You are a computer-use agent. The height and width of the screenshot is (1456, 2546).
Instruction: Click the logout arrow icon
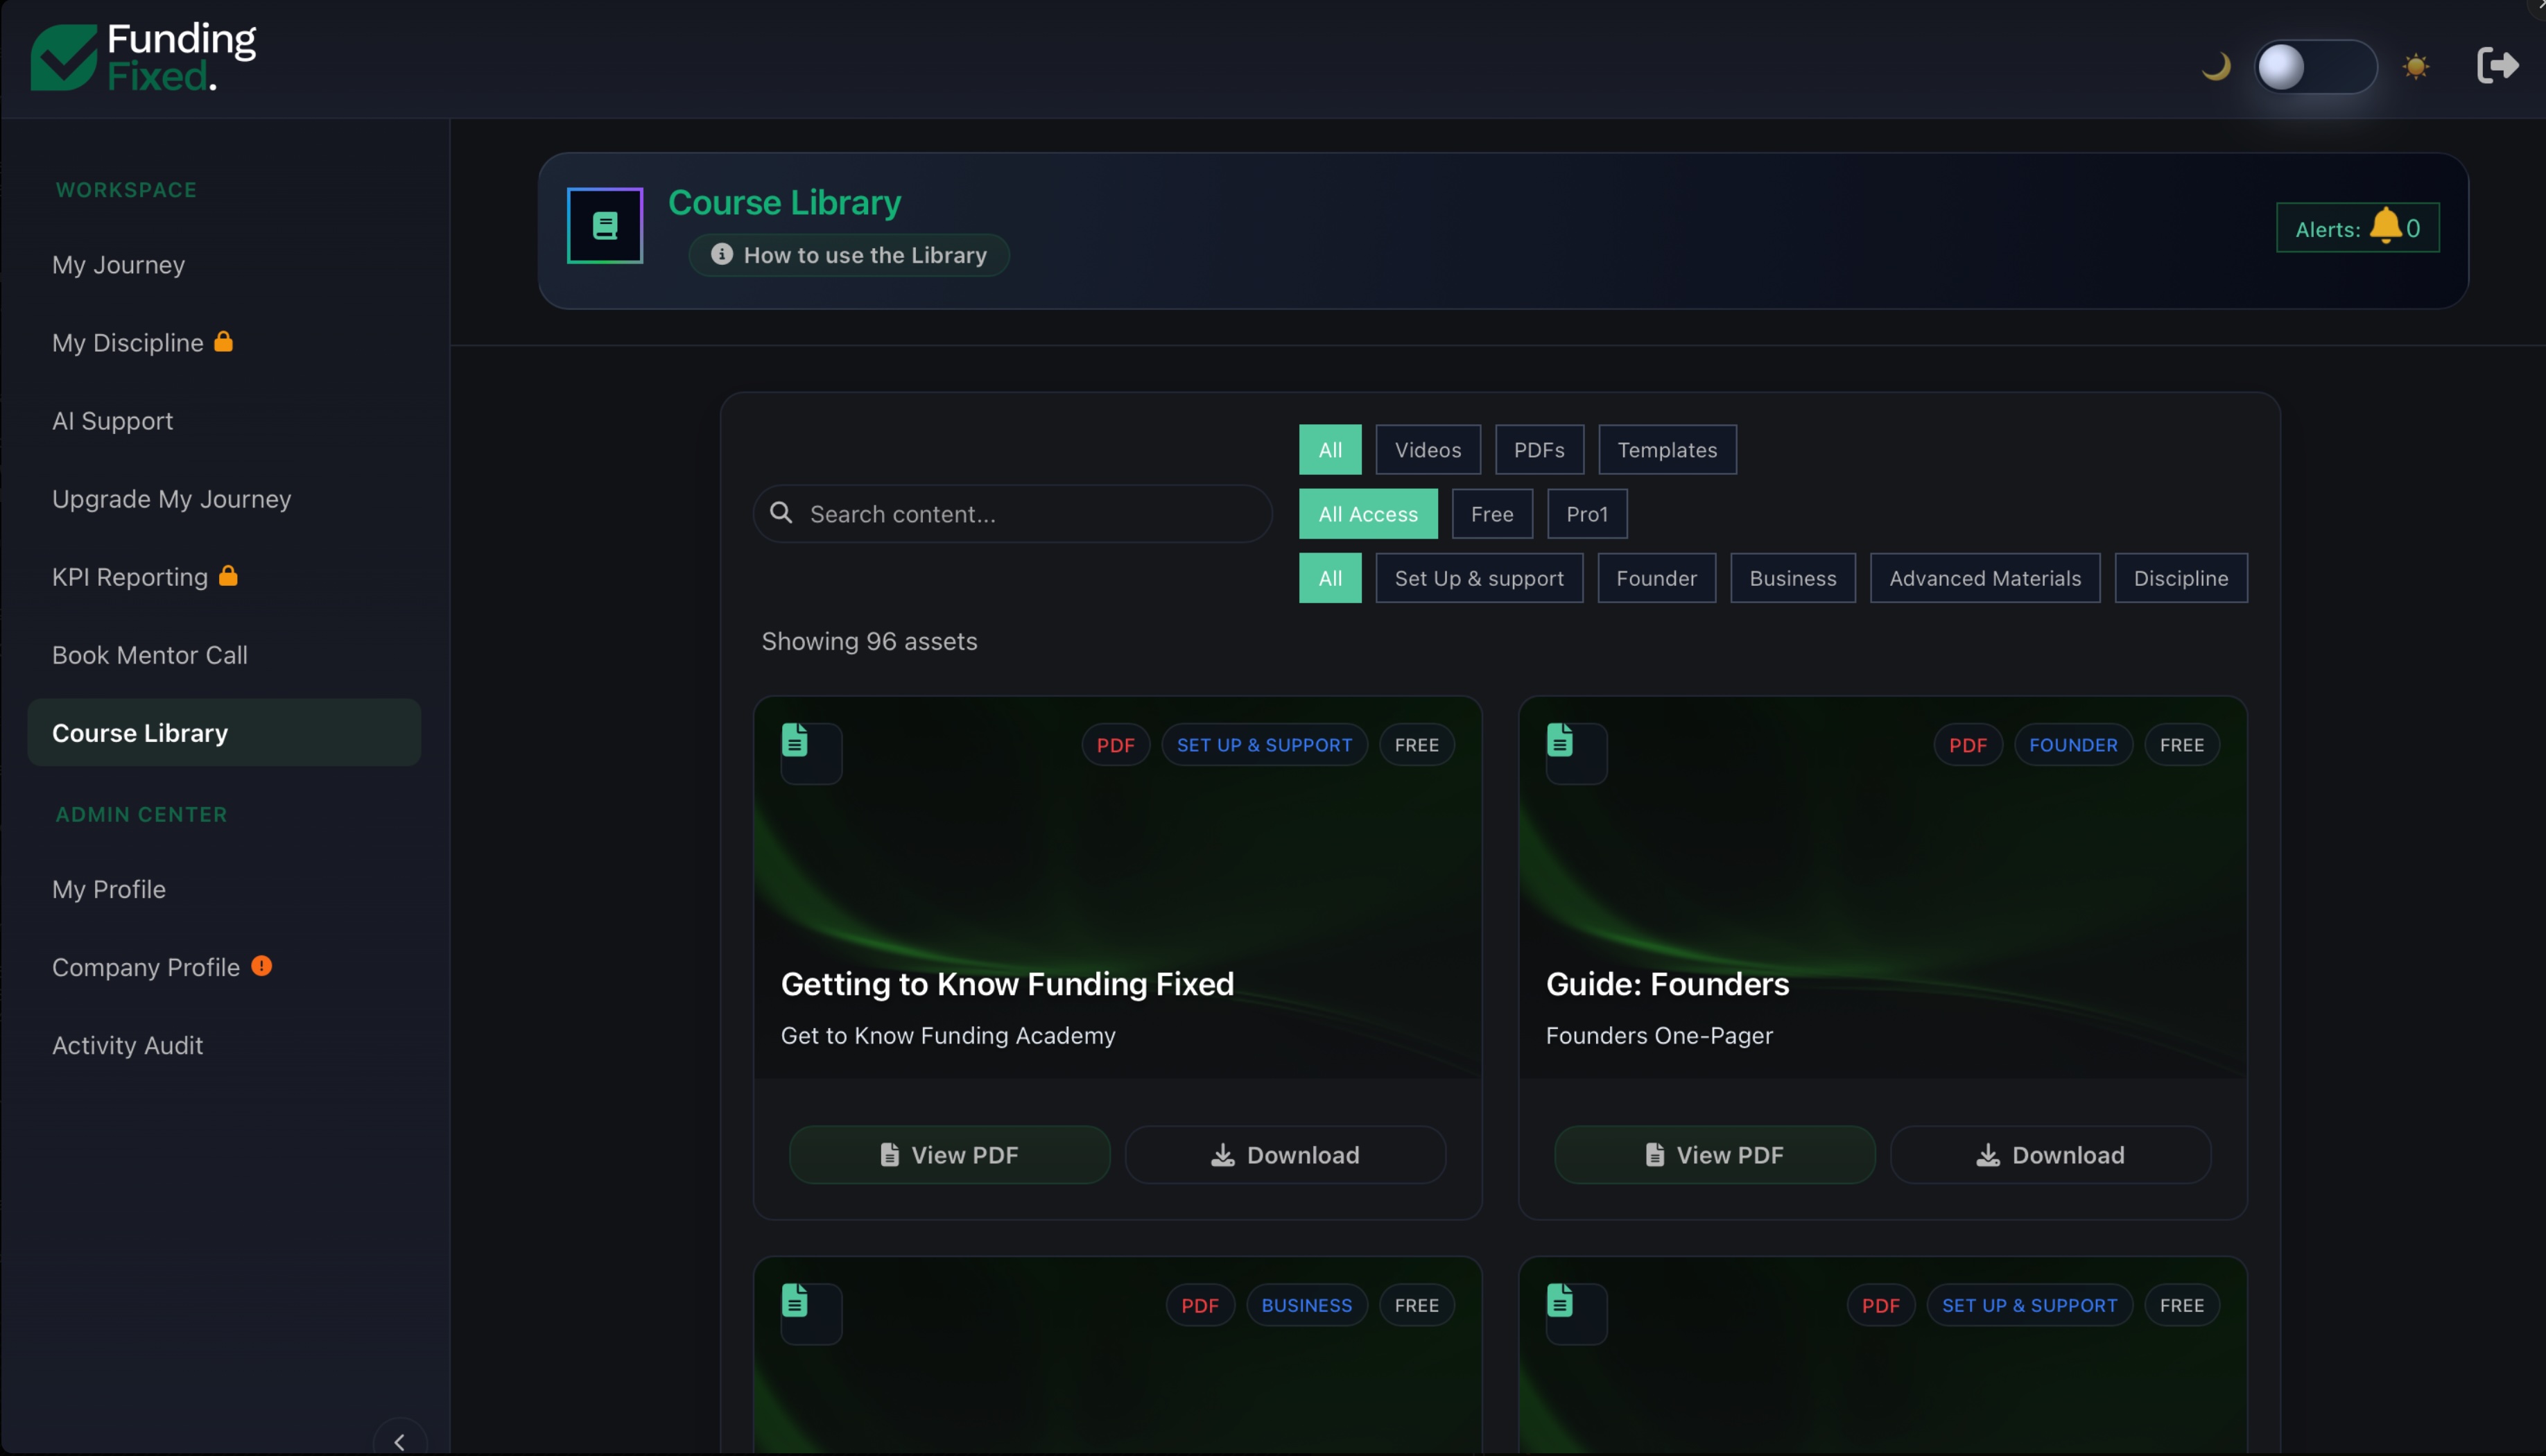tap(2497, 66)
